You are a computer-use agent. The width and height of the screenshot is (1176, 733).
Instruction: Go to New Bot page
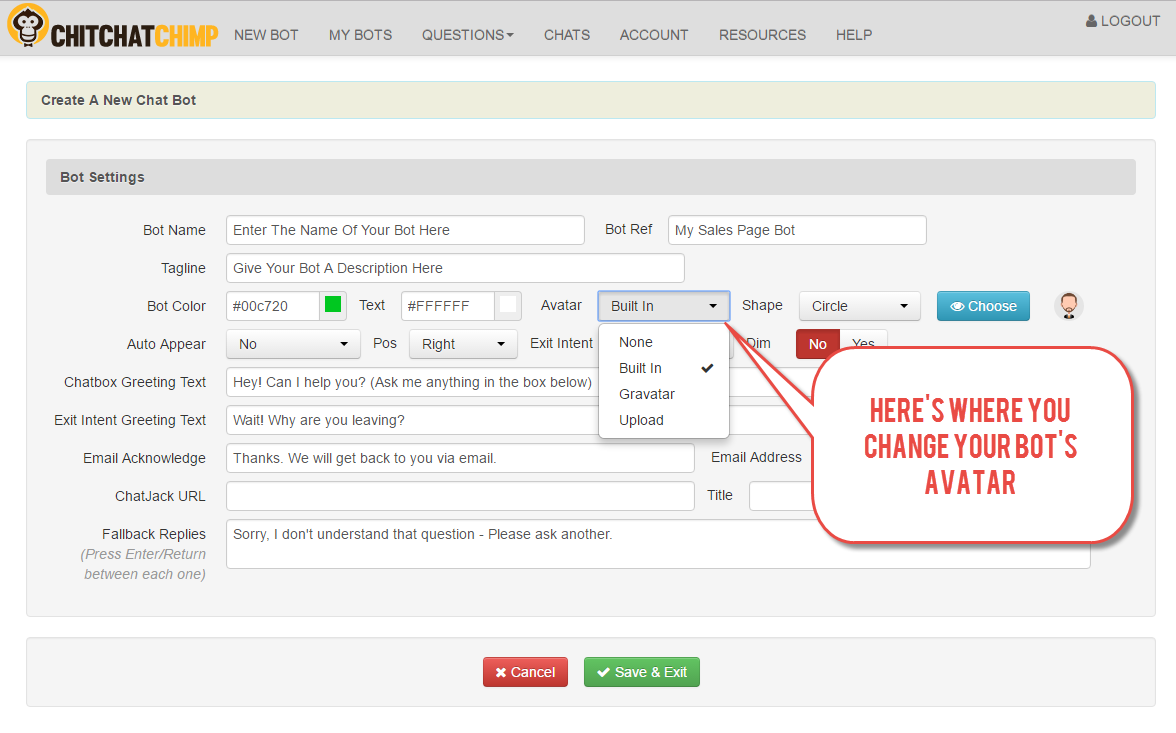click(266, 35)
